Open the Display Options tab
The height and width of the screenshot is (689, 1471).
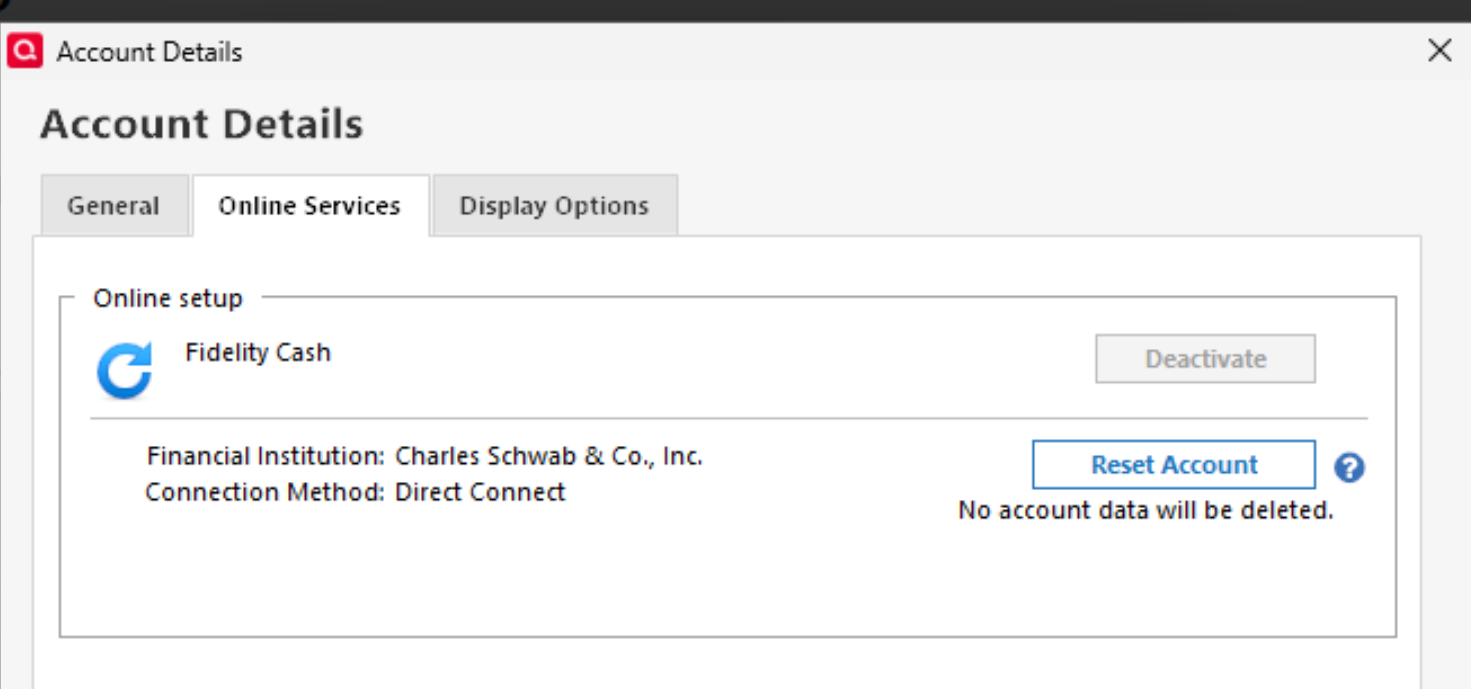pos(554,206)
